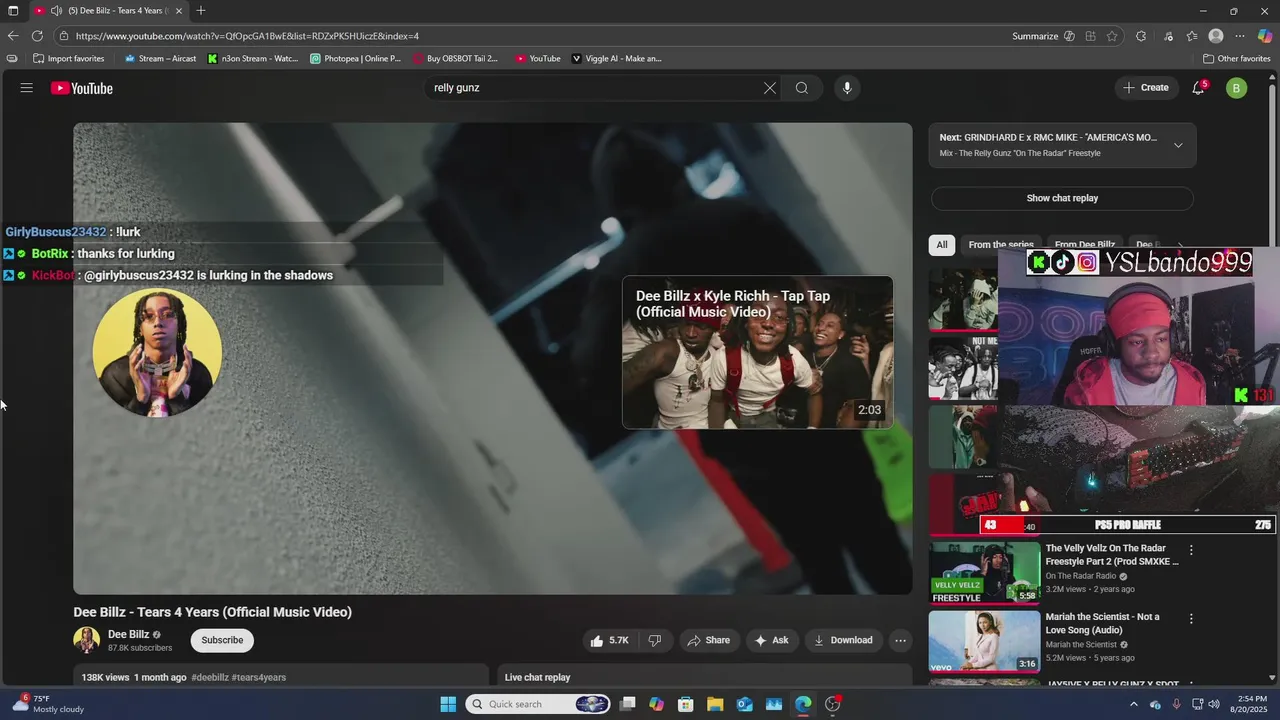Open the Copilot sidebar icon
This screenshot has height=720, width=1280.
[1265, 36]
